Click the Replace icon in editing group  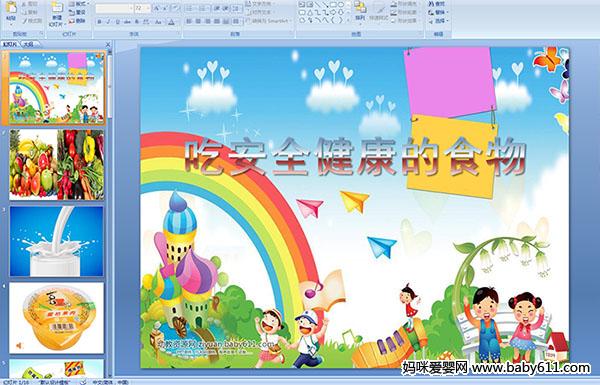[x=437, y=12]
